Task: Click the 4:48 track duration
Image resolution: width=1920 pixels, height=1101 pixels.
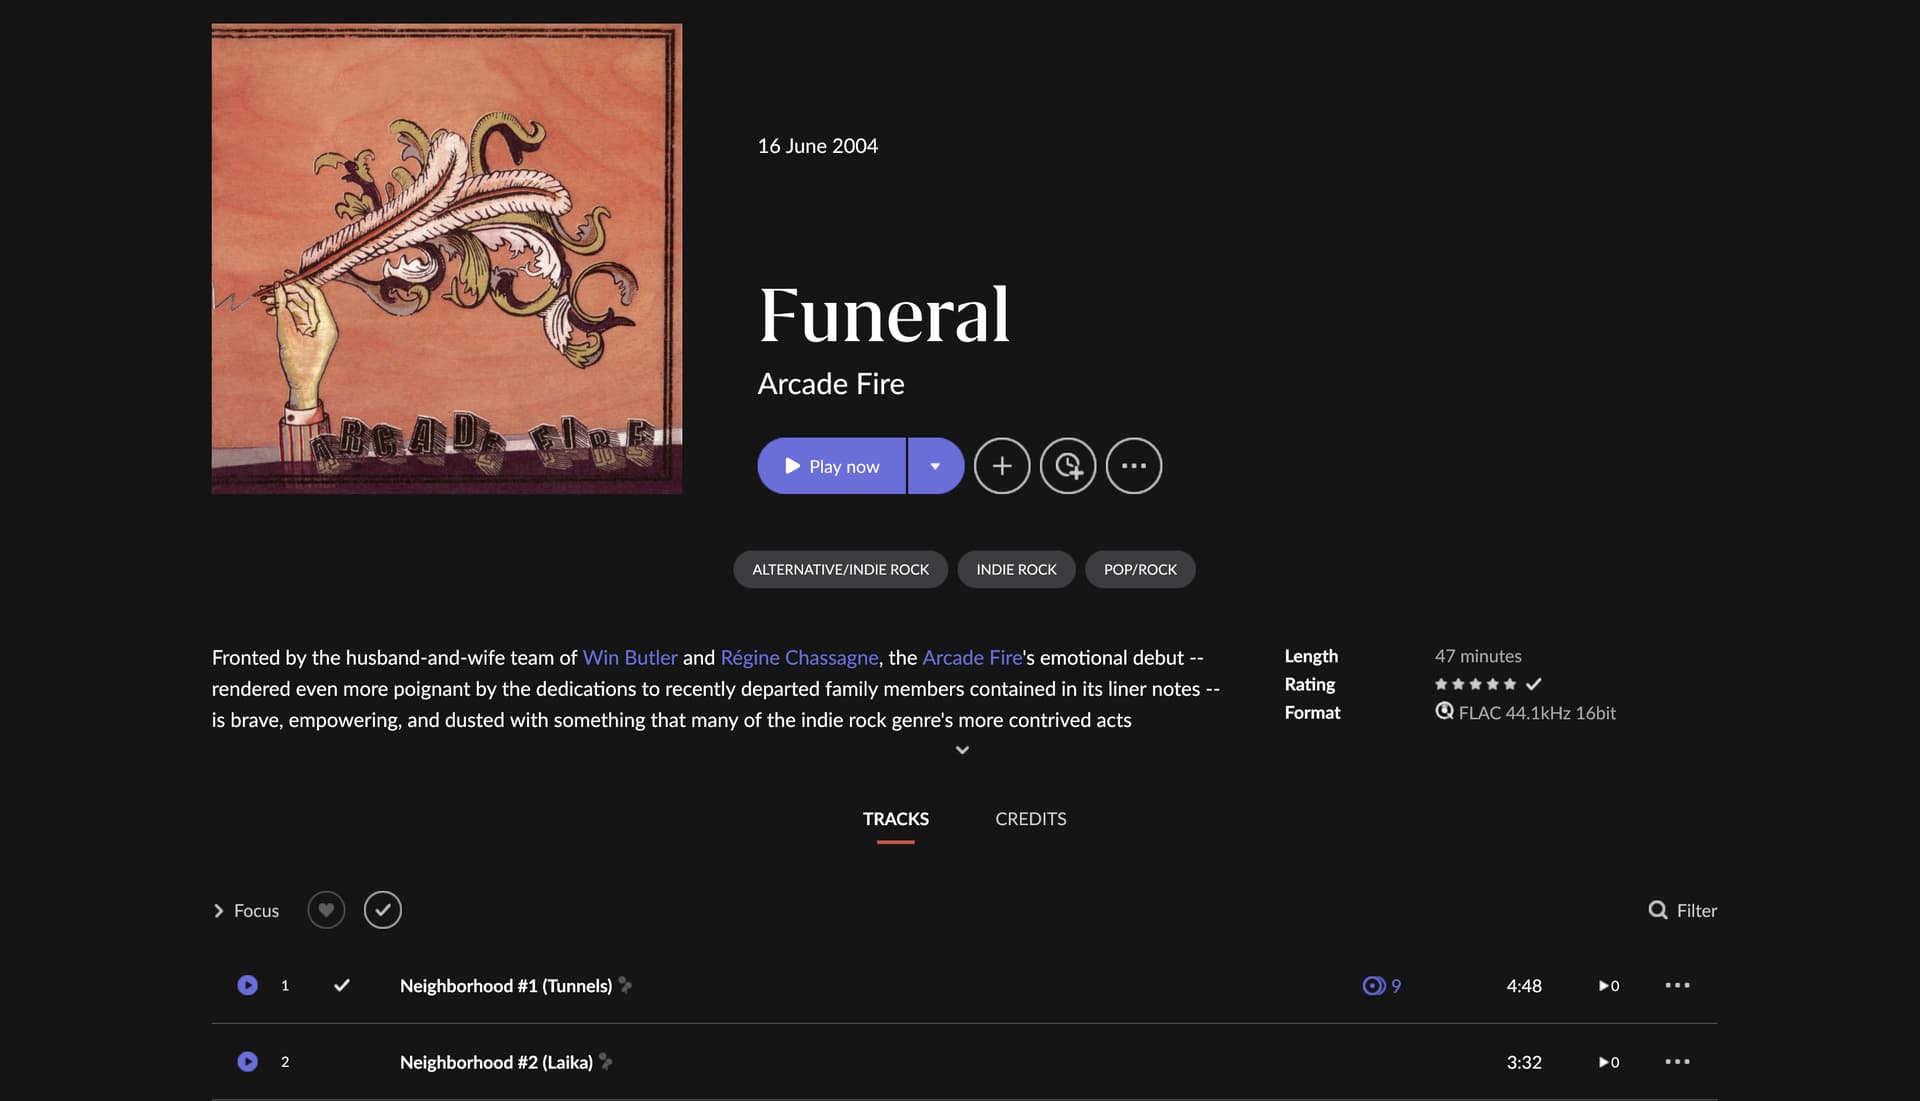Action: pos(1524,986)
